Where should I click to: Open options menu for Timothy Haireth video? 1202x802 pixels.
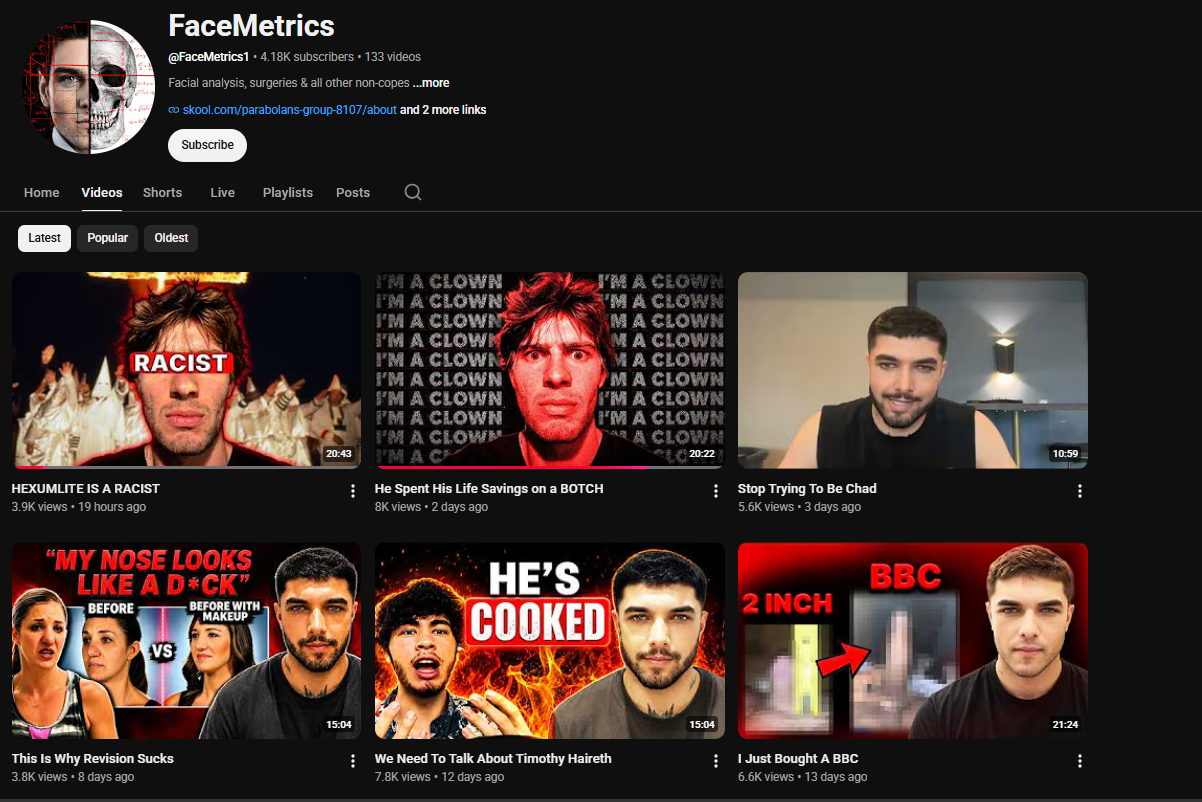click(716, 761)
